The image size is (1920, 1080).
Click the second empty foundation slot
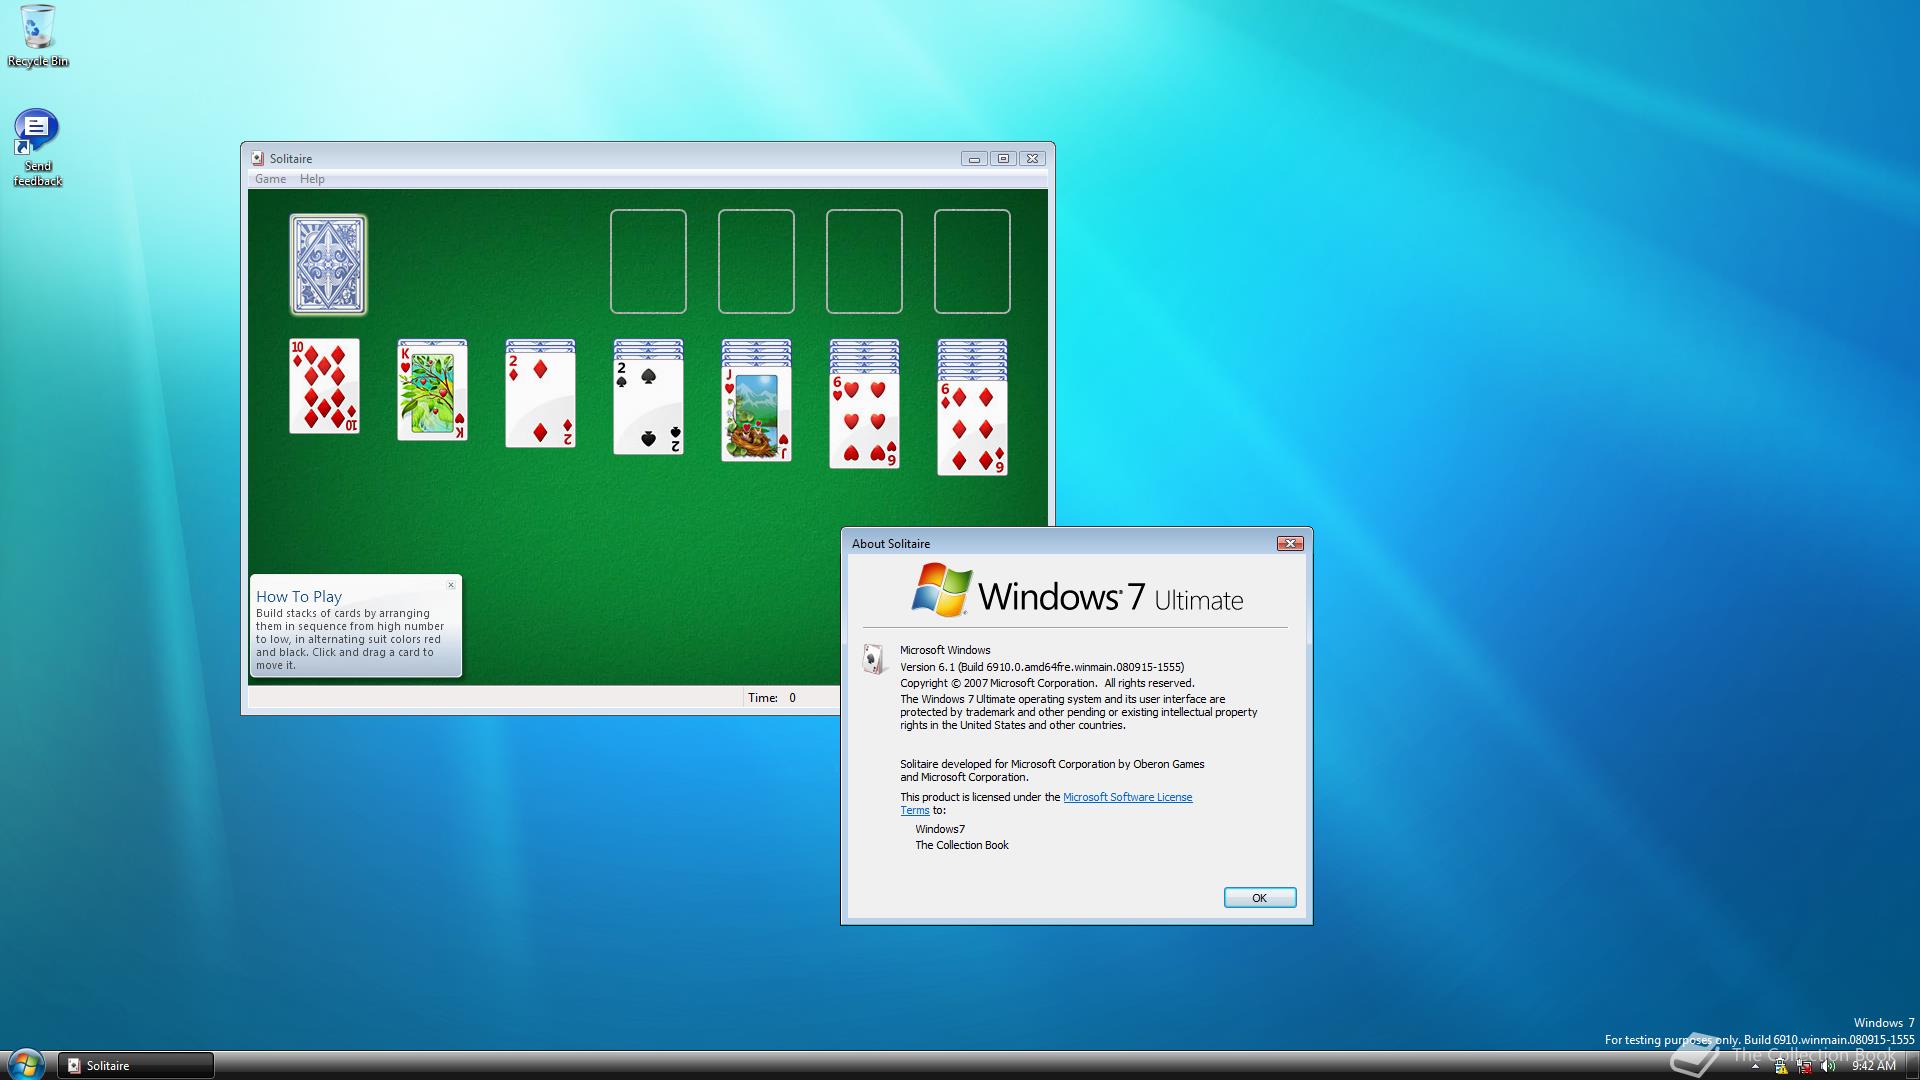(756, 261)
